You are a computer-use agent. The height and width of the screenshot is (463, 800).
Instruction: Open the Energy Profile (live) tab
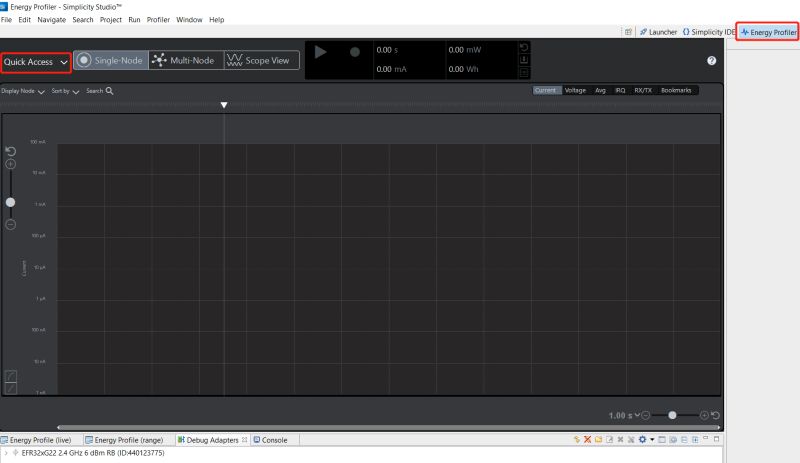[x=37, y=440]
